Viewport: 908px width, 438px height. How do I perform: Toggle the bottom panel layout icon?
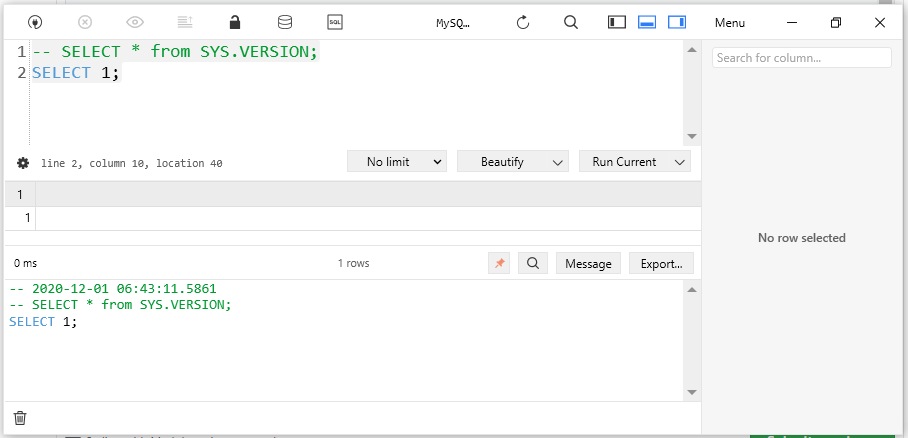pos(647,22)
